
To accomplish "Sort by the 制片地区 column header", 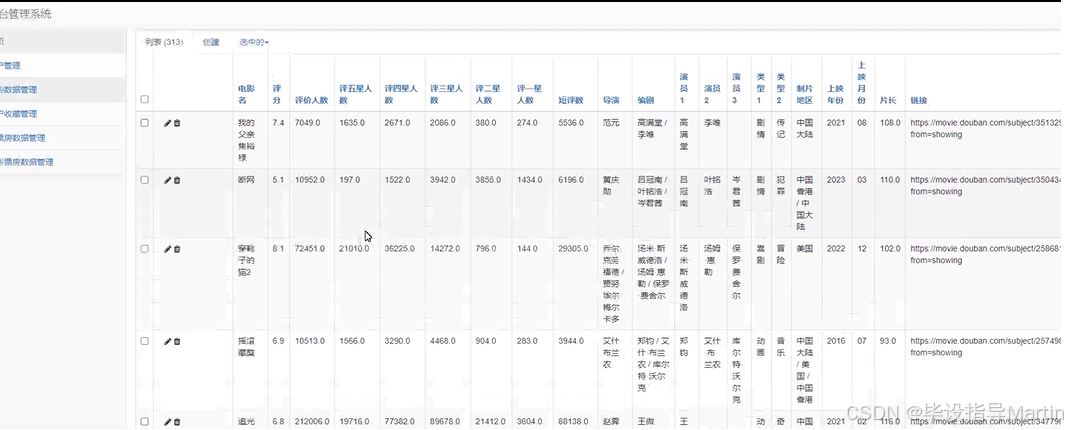I will tap(805, 94).
